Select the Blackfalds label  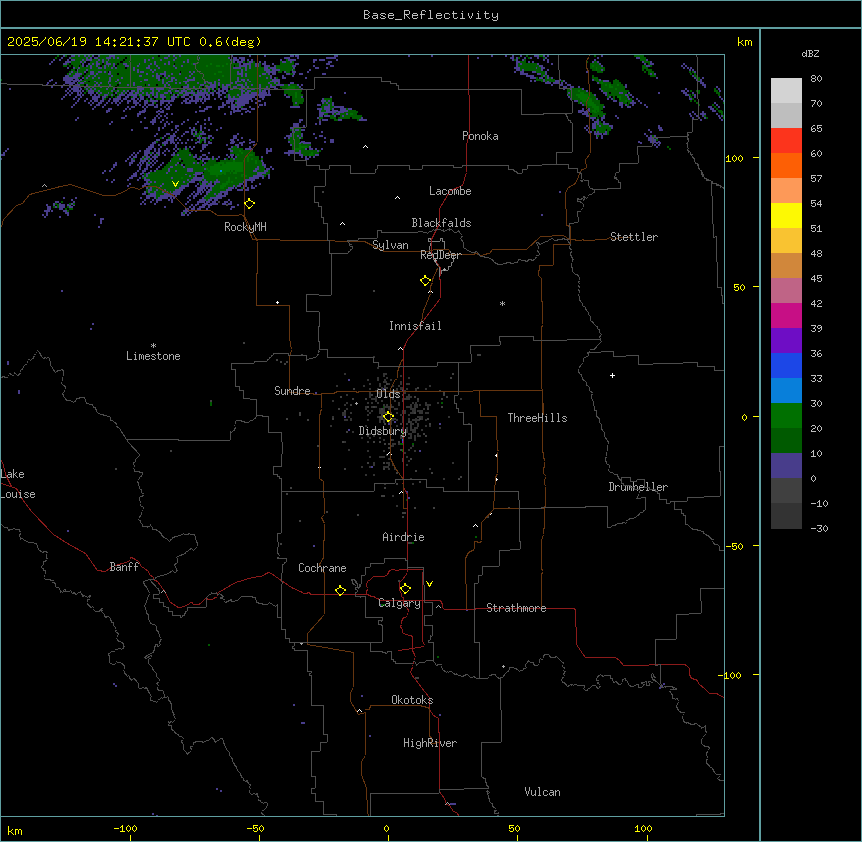pos(441,223)
